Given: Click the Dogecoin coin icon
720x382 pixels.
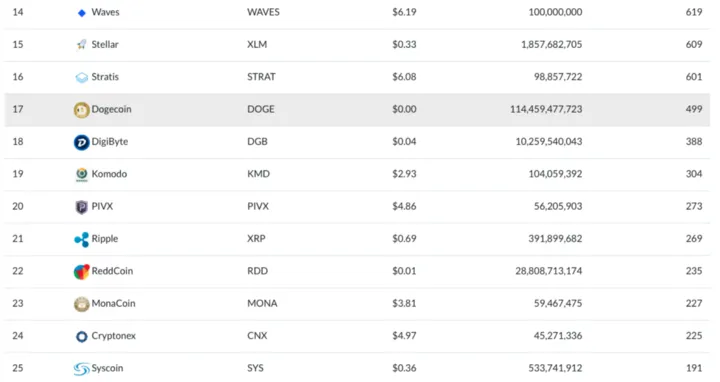Looking at the screenshot, I should pyautogui.click(x=82, y=110).
